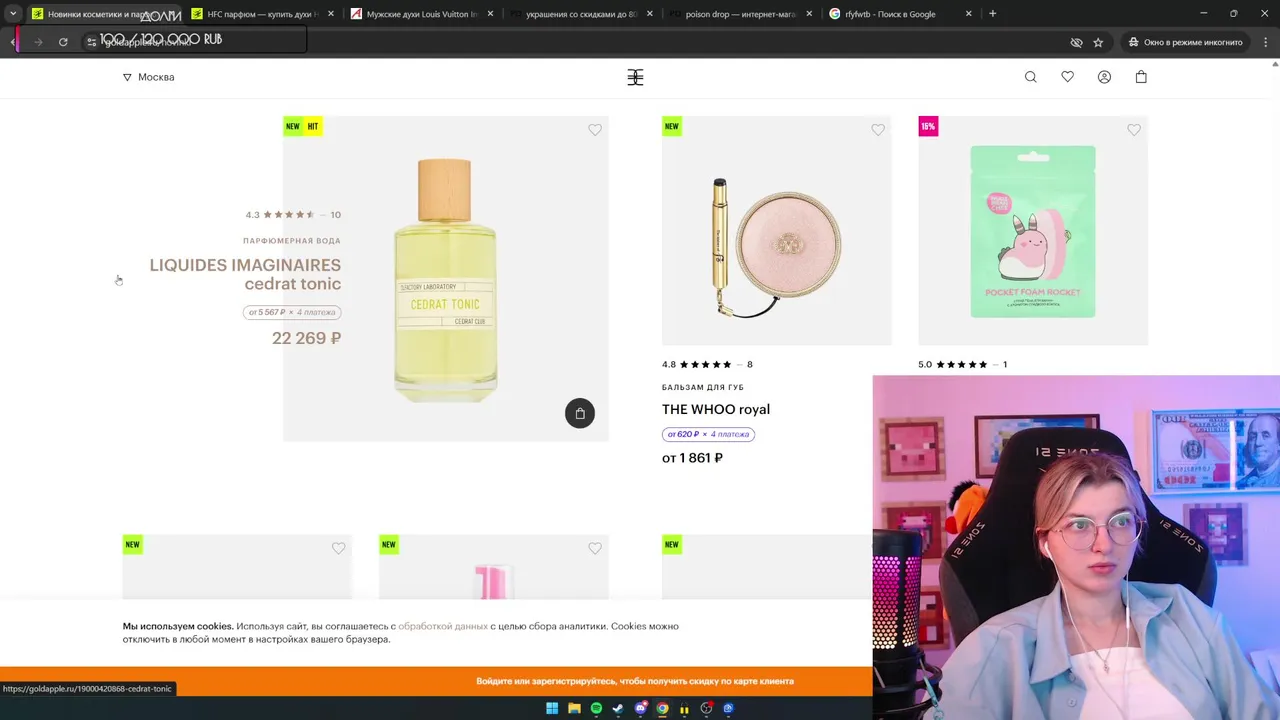1280x720 pixels.
Task: Open the wishlist heart in the site header
Action: pos(1067,77)
